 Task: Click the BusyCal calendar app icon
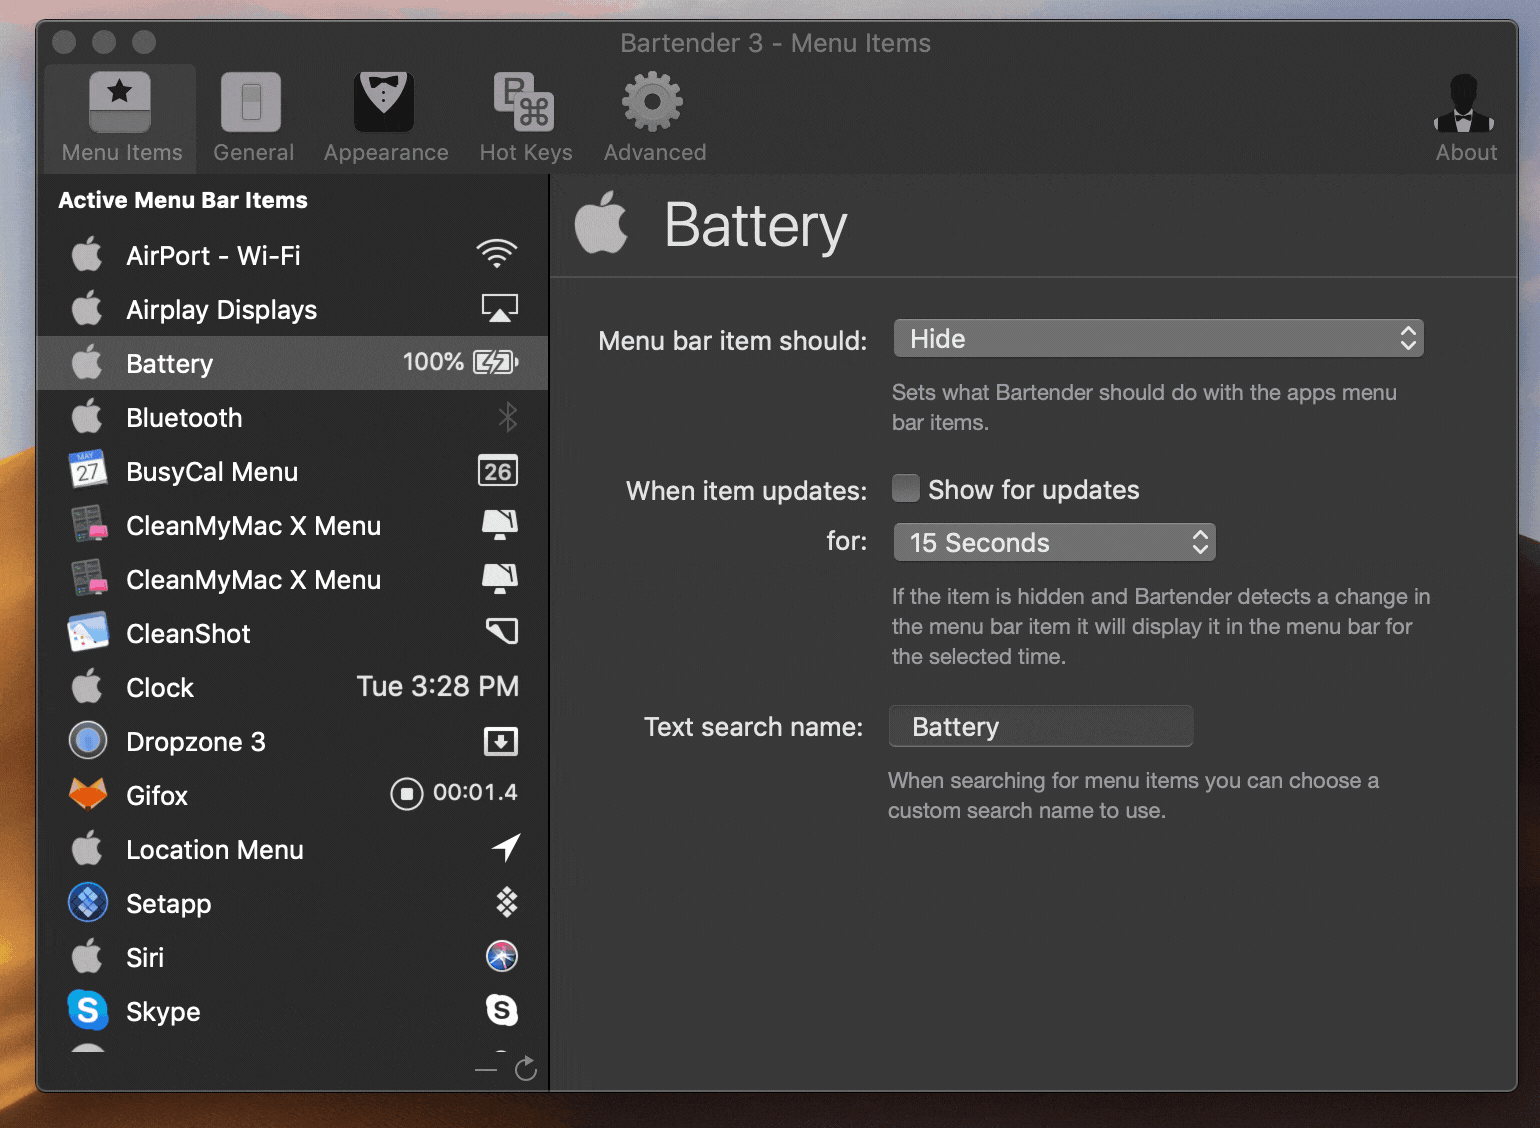pyautogui.click(x=87, y=469)
